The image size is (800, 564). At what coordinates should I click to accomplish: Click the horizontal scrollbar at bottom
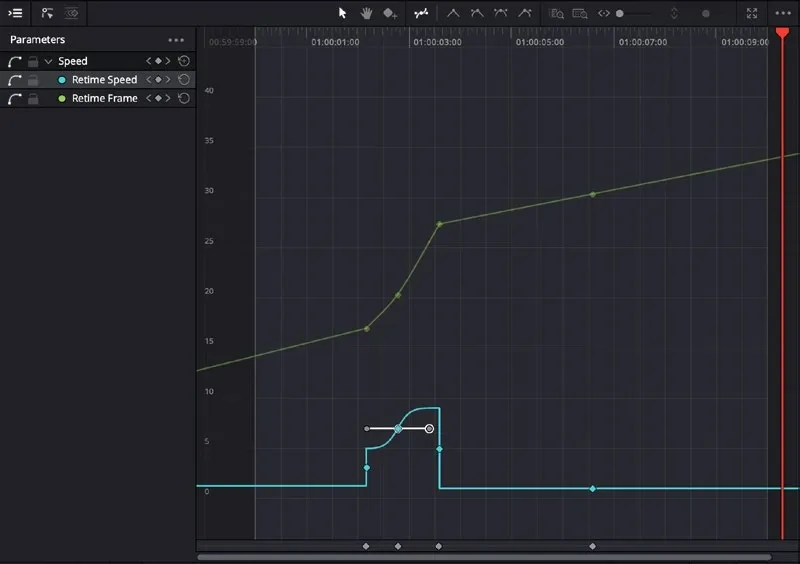(484, 557)
